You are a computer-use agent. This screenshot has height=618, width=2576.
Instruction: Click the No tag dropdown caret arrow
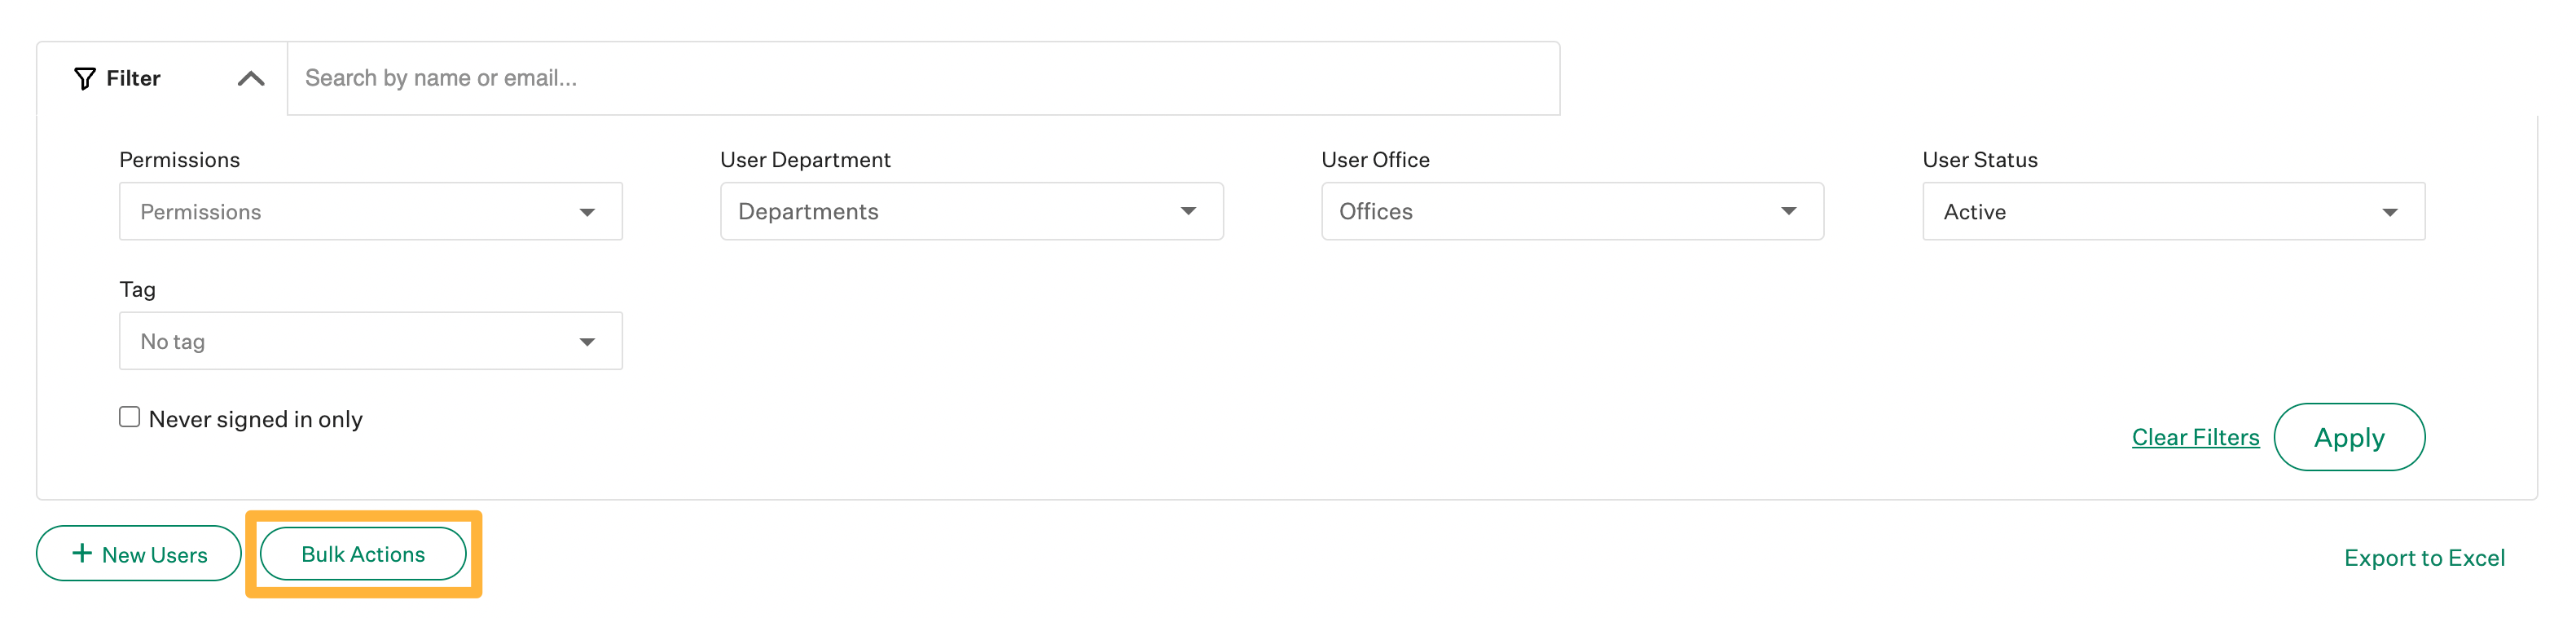pos(590,340)
